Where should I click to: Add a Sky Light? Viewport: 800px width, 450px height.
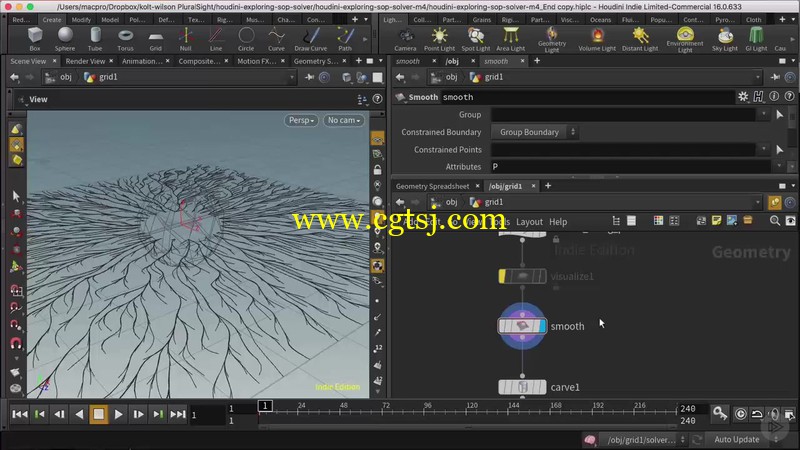pos(725,39)
